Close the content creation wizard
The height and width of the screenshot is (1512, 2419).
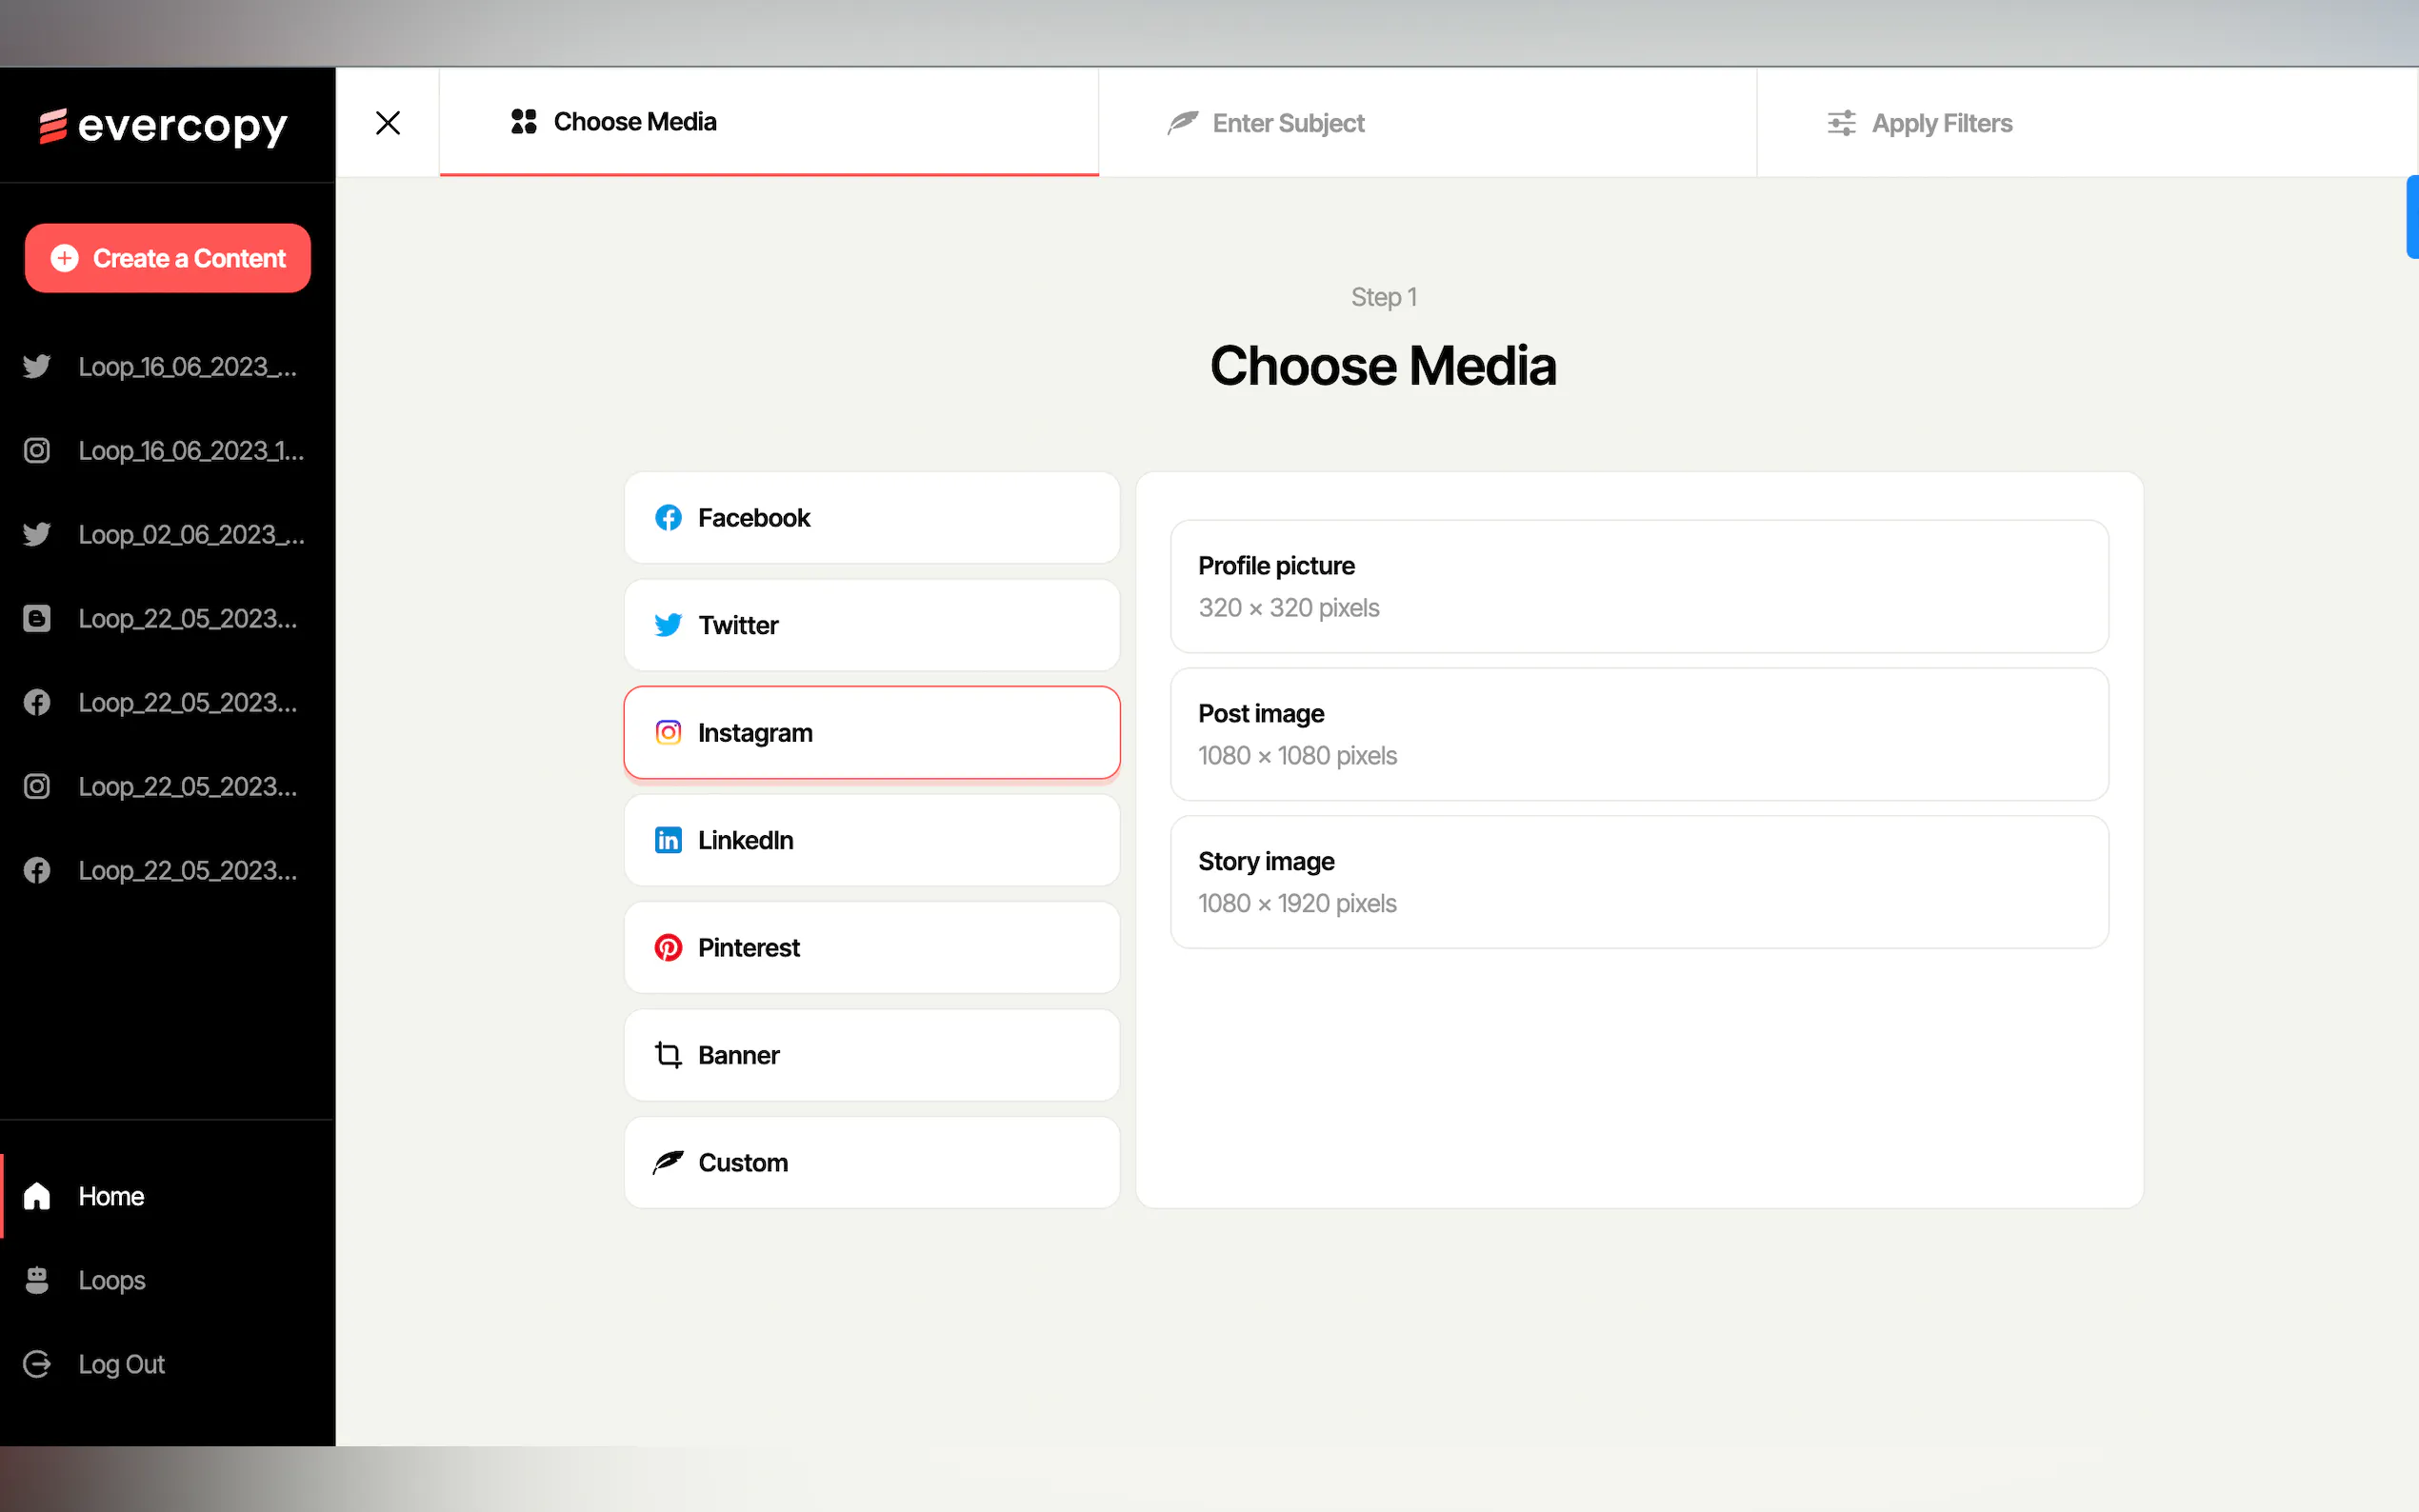click(388, 123)
